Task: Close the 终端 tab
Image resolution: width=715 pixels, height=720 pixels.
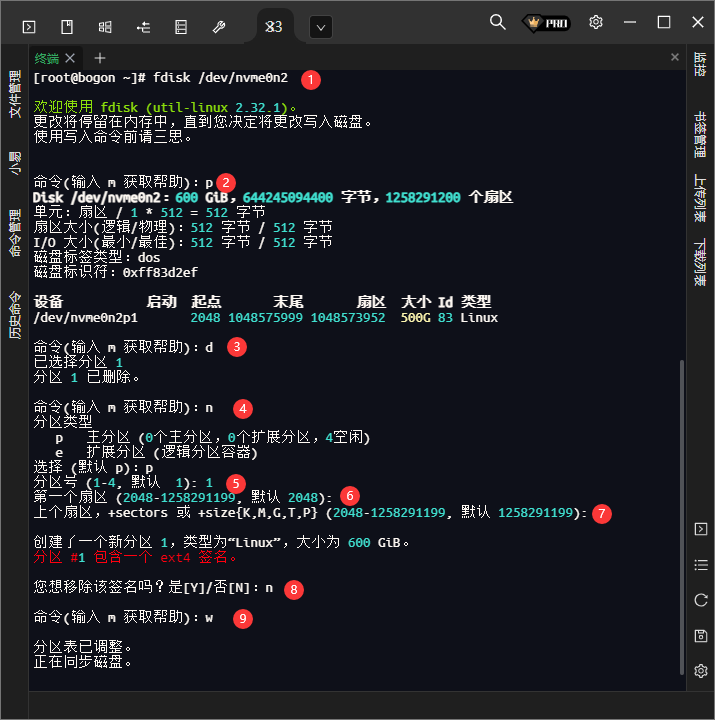Action: pyautogui.click(x=70, y=58)
